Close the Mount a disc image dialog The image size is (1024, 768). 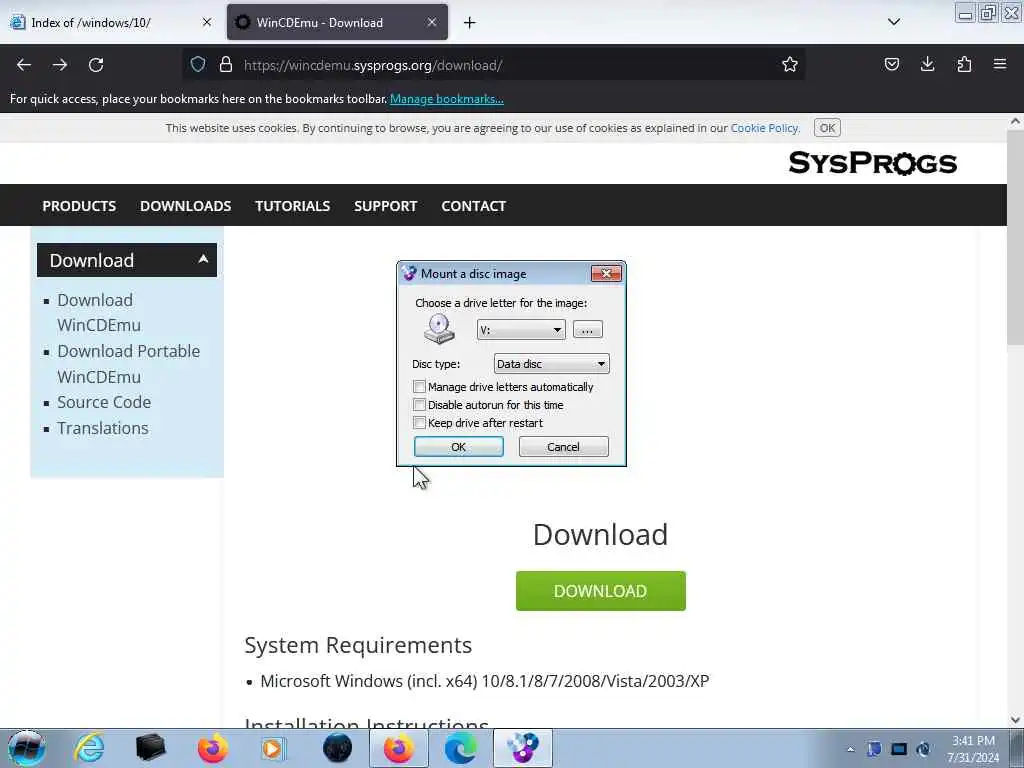606,273
